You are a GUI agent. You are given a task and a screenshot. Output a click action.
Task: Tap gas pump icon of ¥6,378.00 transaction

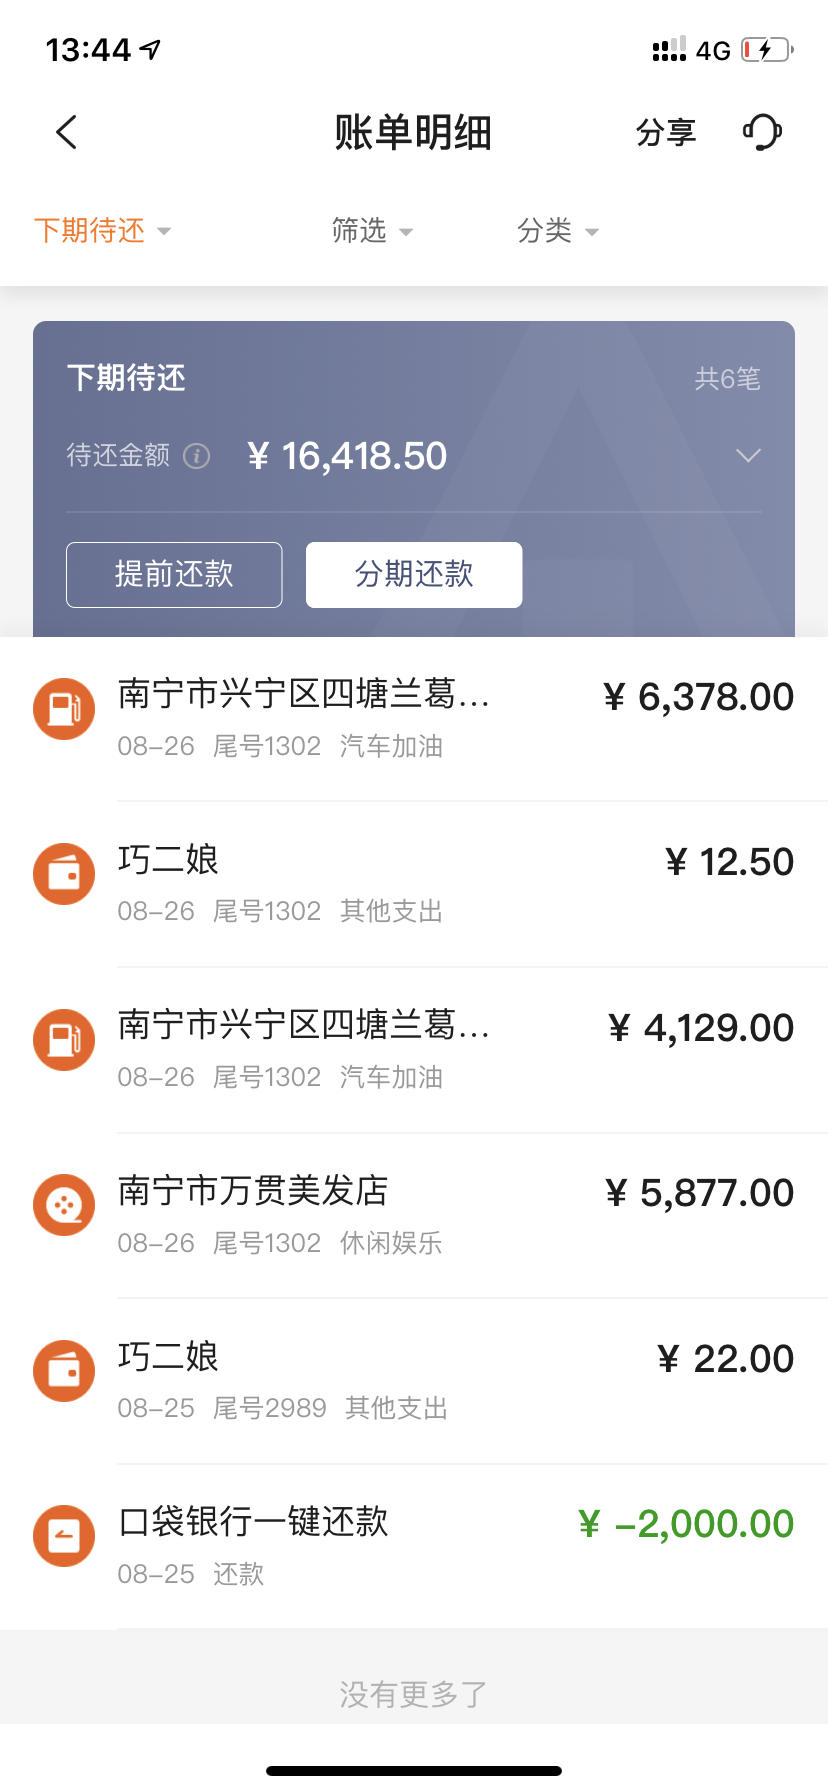(x=64, y=709)
